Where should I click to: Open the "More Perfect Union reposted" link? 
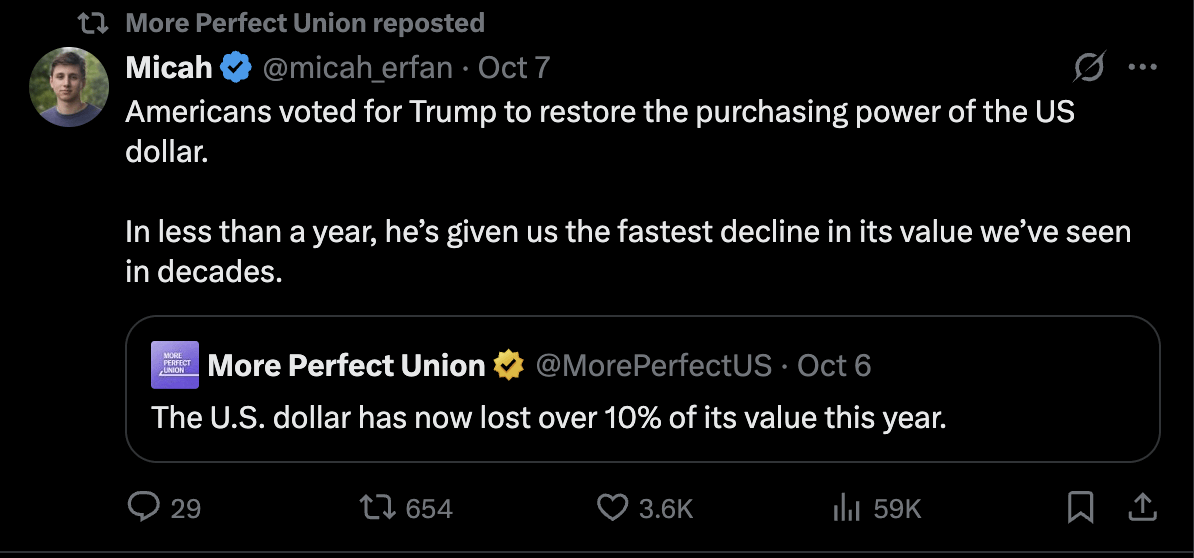[x=305, y=23]
